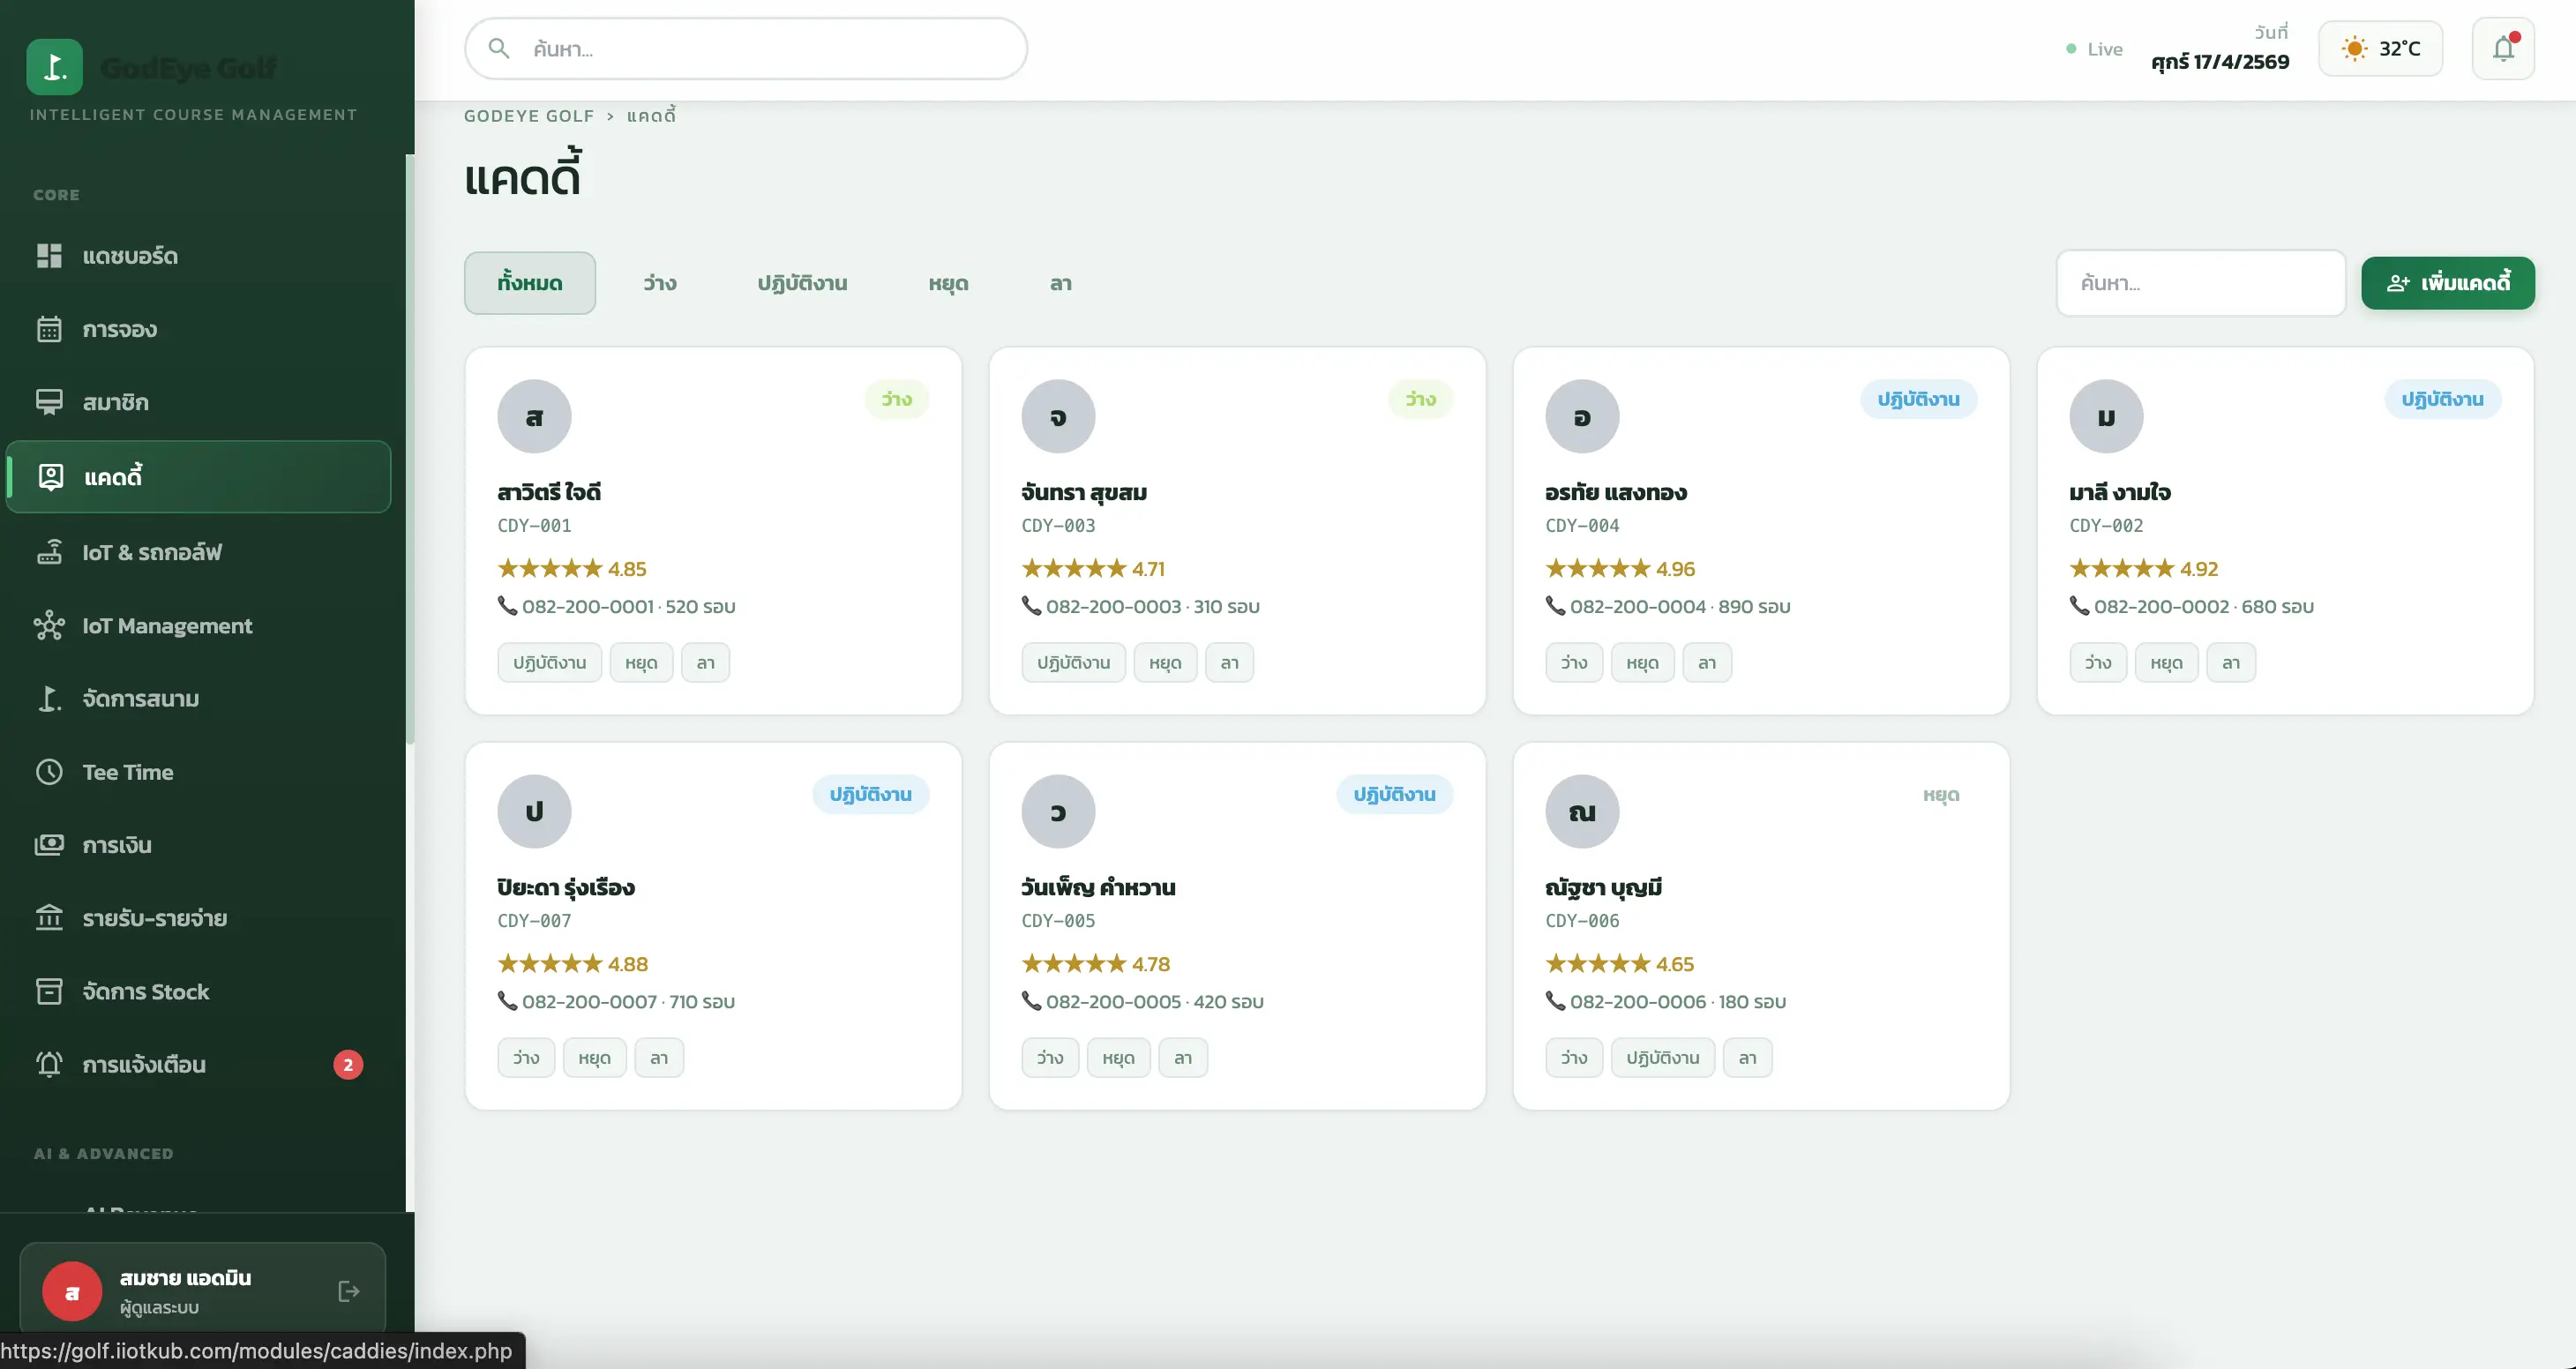The width and height of the screenshot is (2576, 1369).
Task: Set สาวิตรี ใจดี to ลา
Action: [706, 662]
